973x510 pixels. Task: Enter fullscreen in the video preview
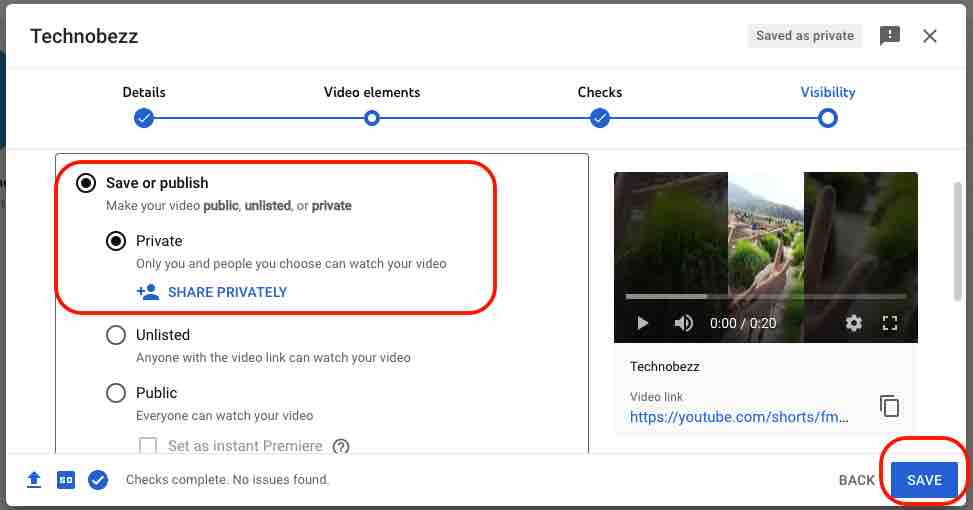click(x=890, y=323)
